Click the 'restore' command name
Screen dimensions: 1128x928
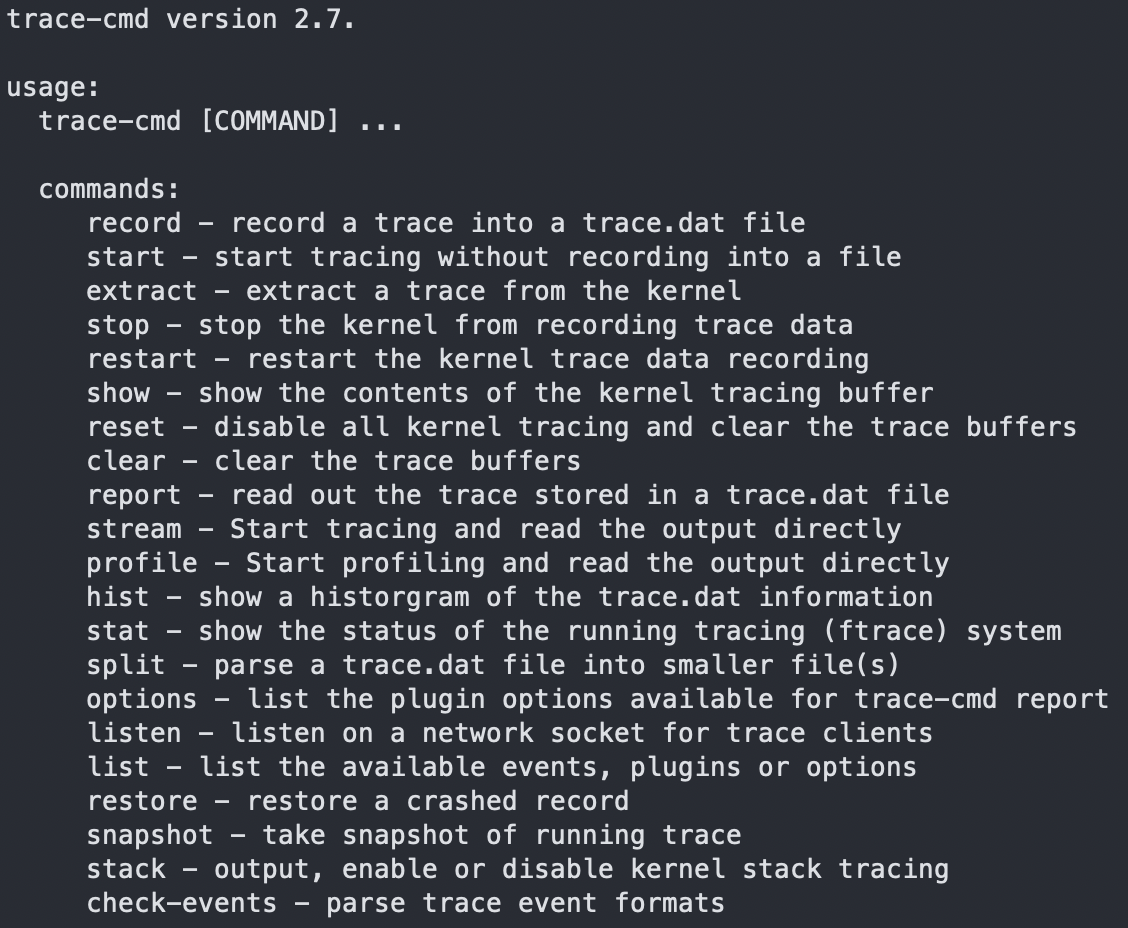point(142,801)
